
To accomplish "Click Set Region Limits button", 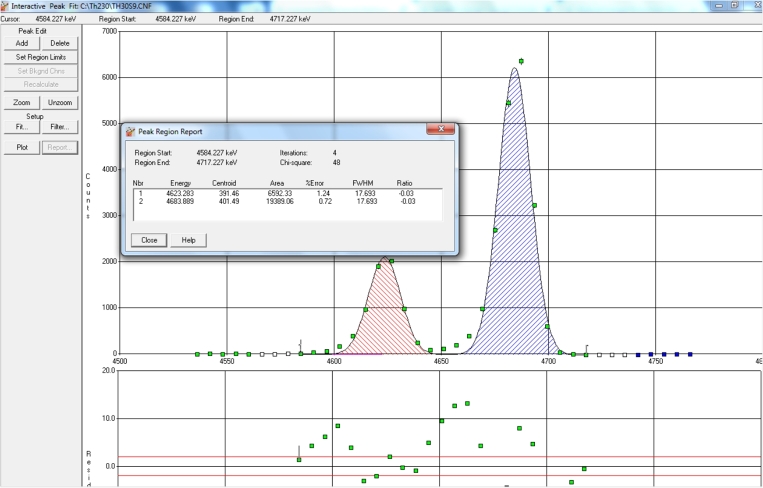I will 41,57.
